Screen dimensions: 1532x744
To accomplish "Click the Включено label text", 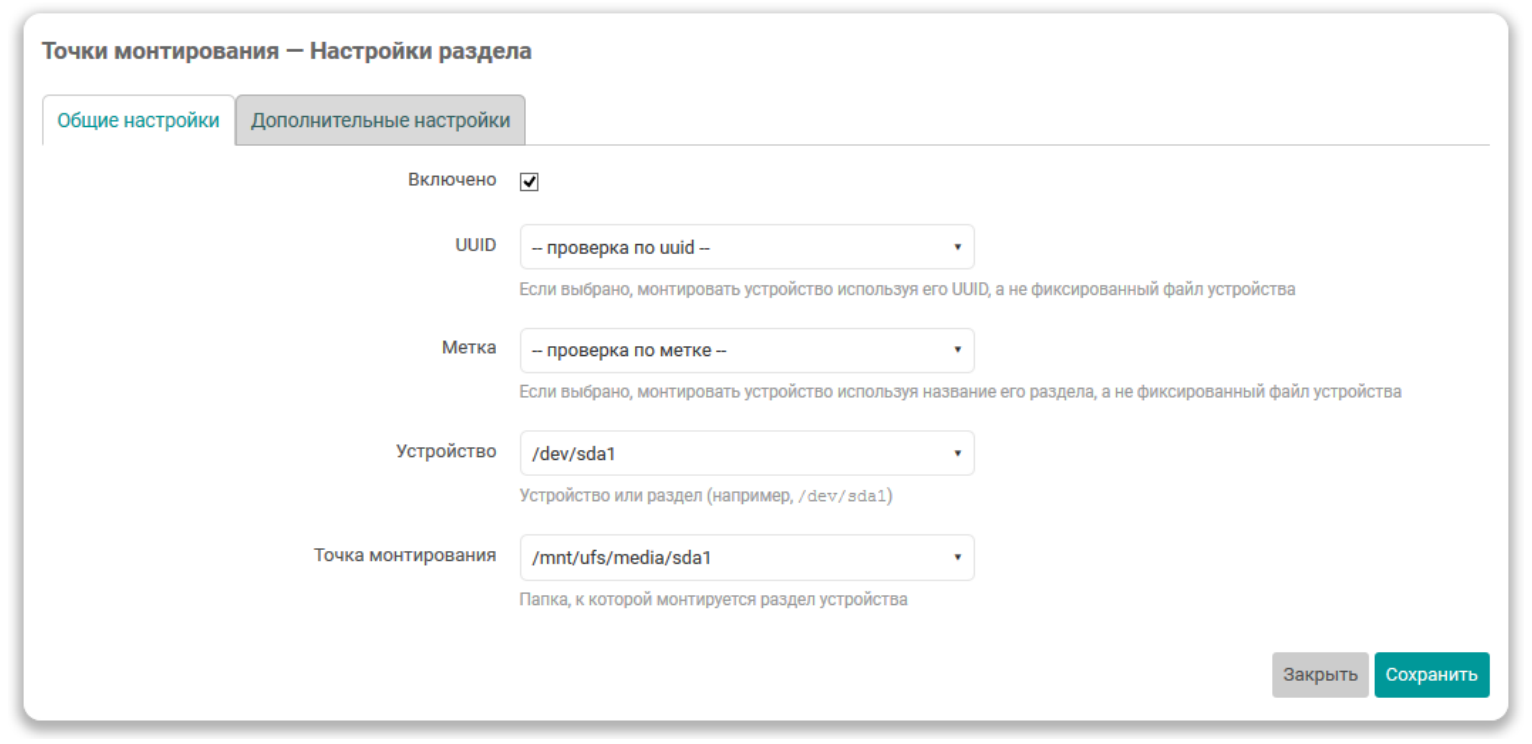I will point(452,180).
